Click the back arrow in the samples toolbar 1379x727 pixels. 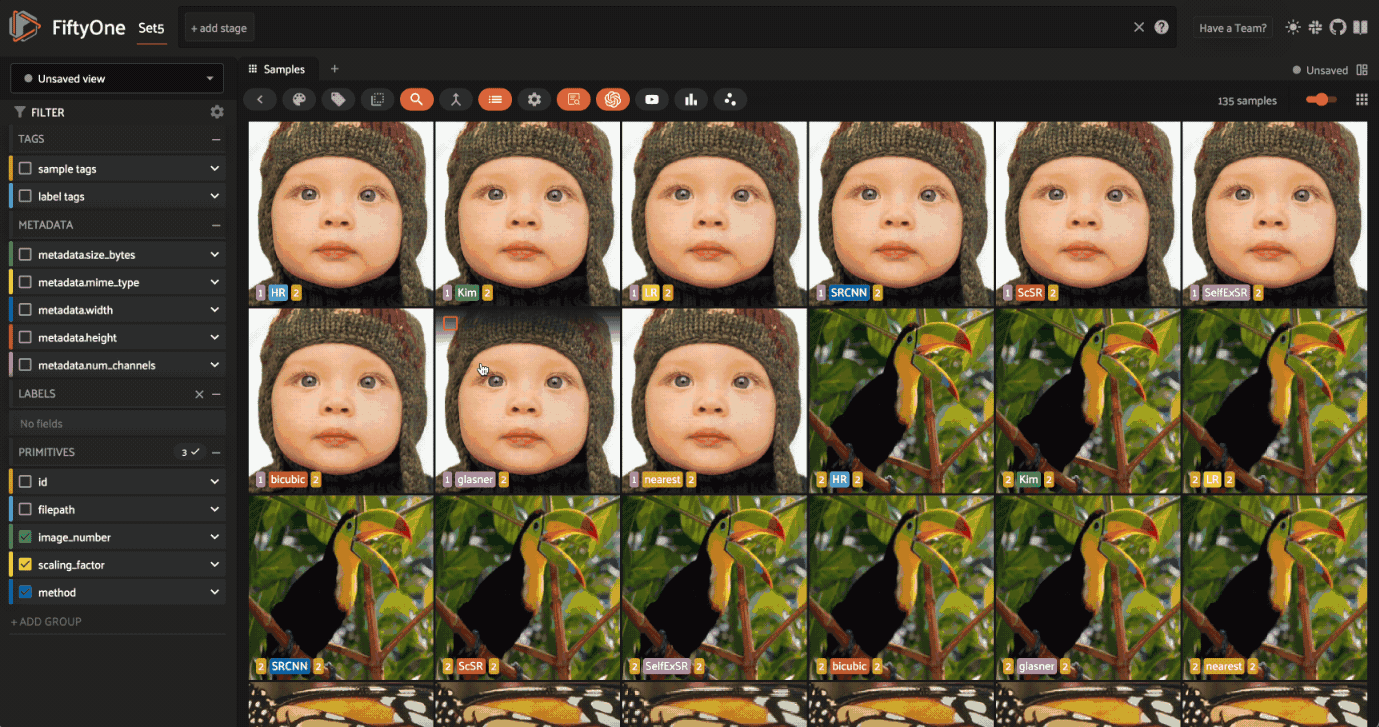(260, 99)
